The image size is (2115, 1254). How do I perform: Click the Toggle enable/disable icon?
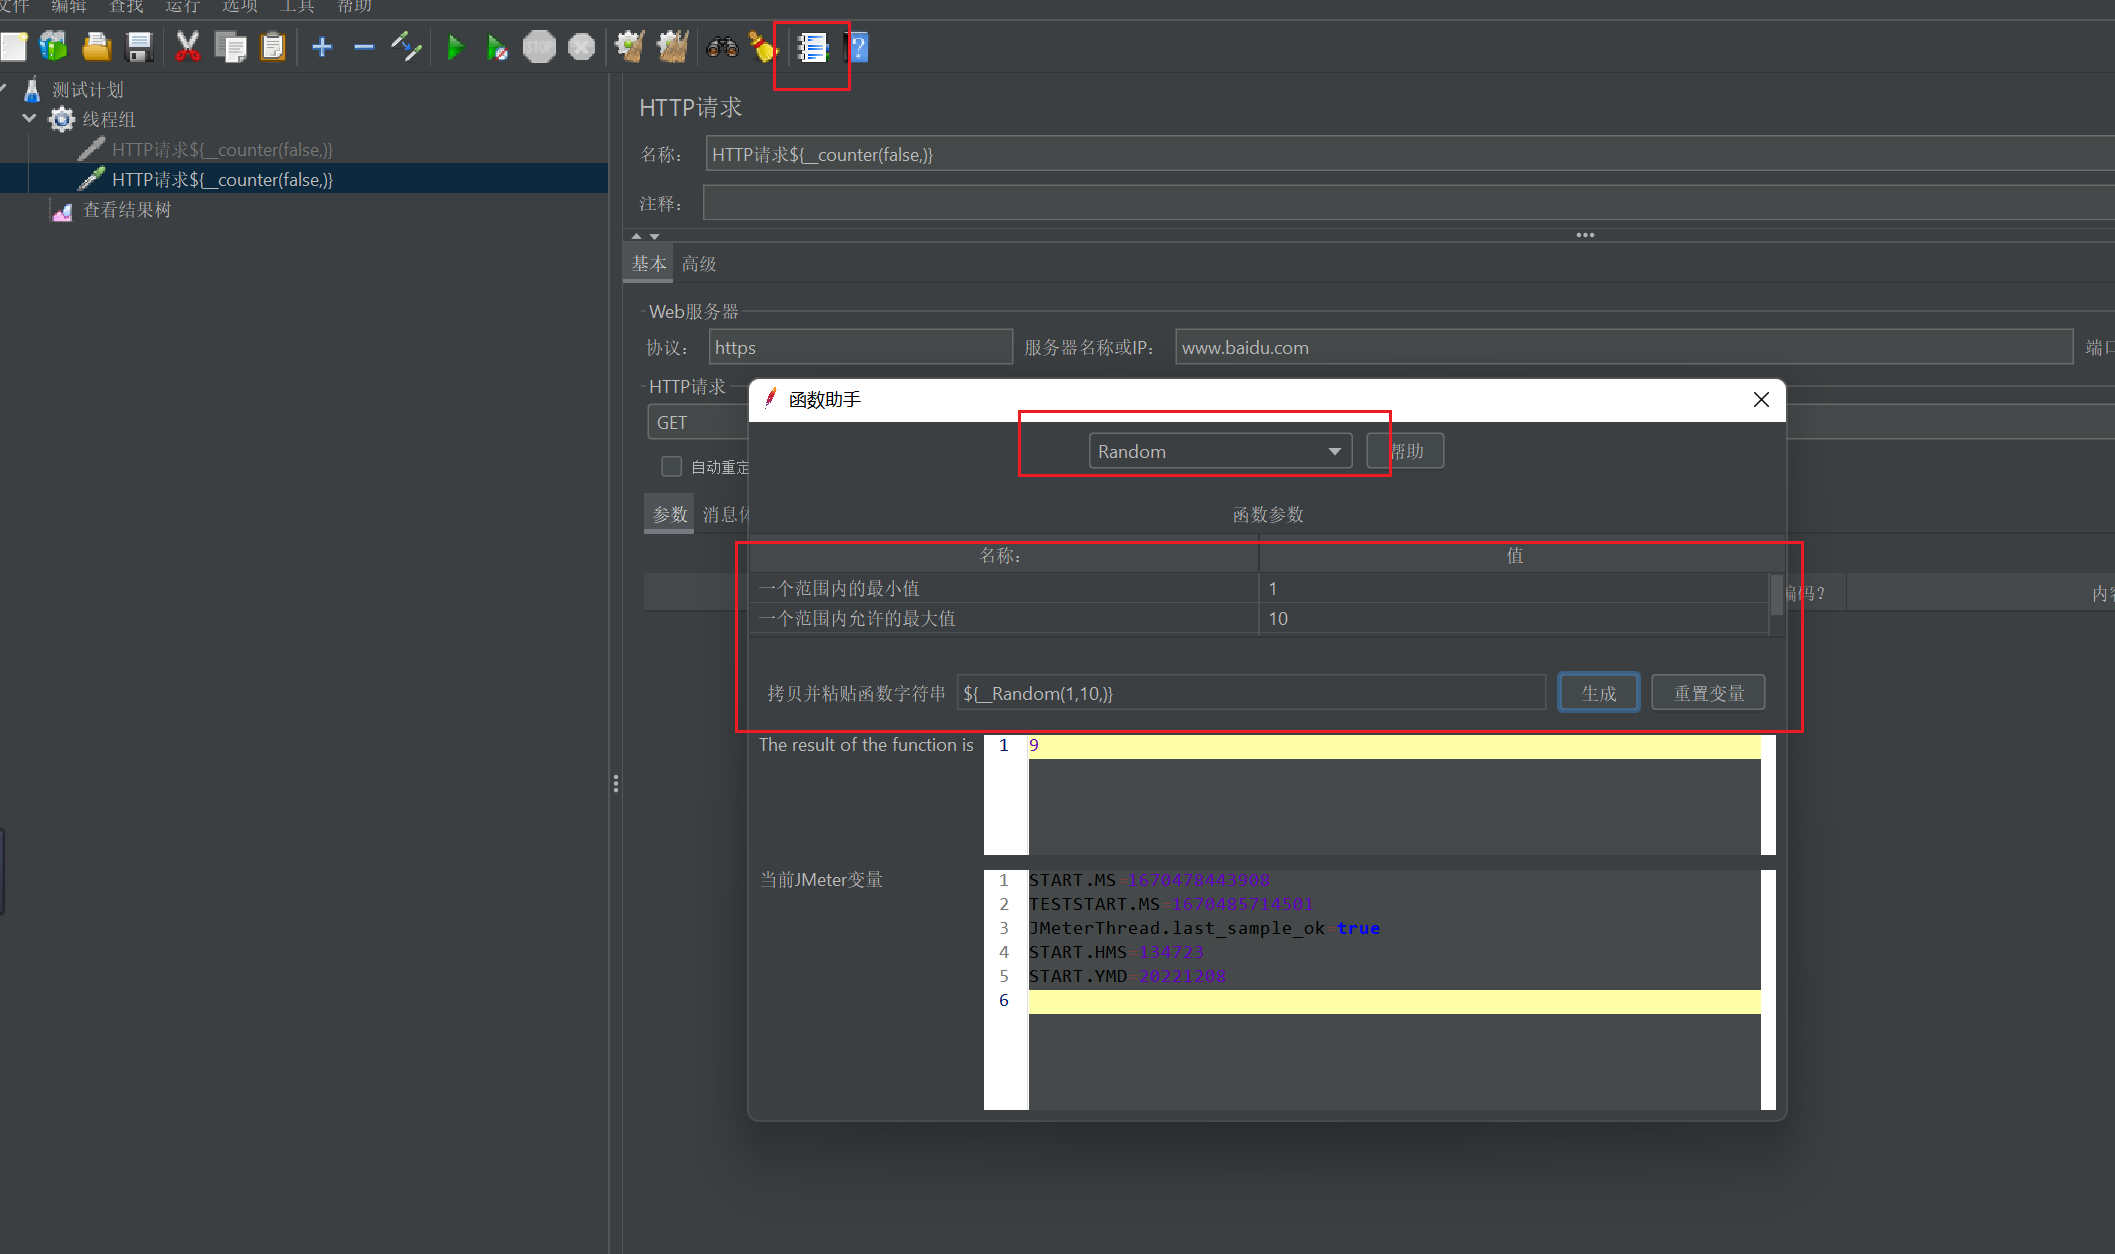[406, 47]
